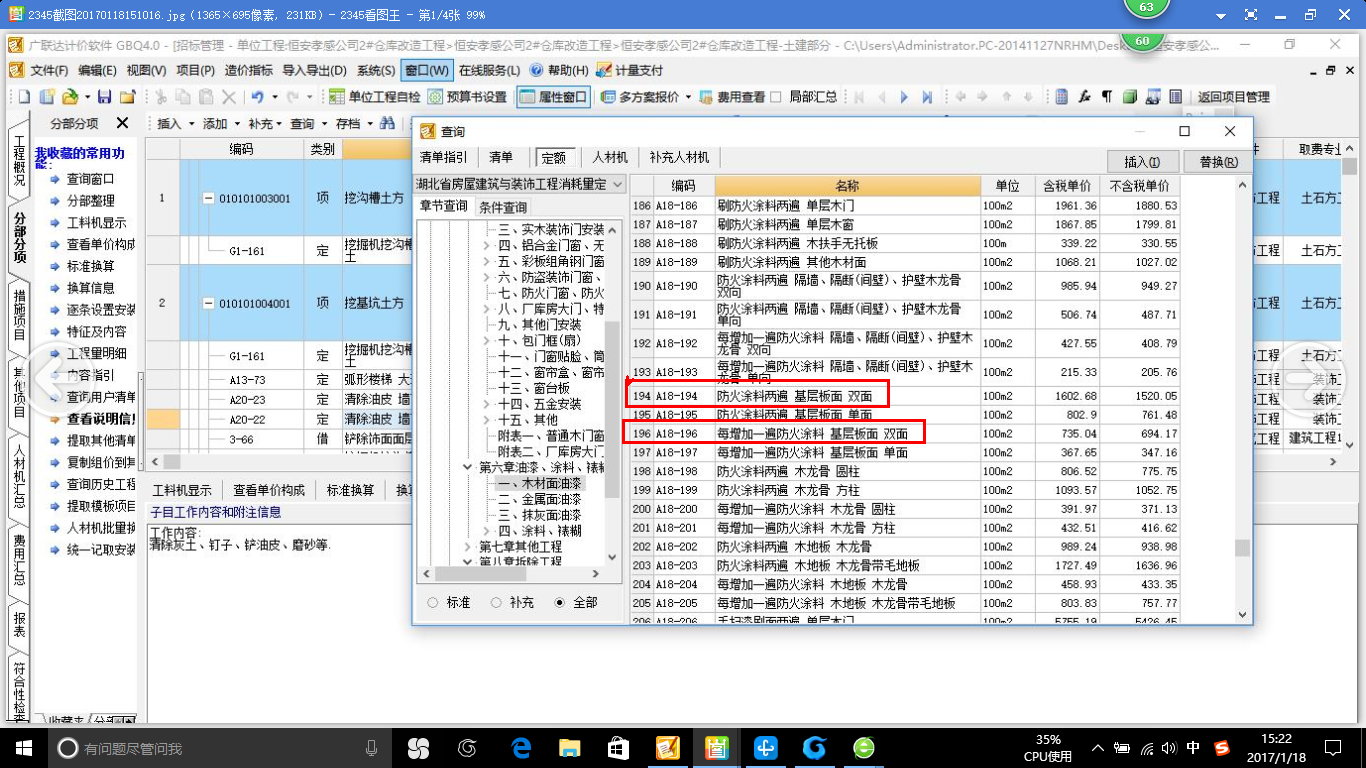The image size is (1366, 768).
Task: Click the blue Next record arrow
Action: [904, 97]
